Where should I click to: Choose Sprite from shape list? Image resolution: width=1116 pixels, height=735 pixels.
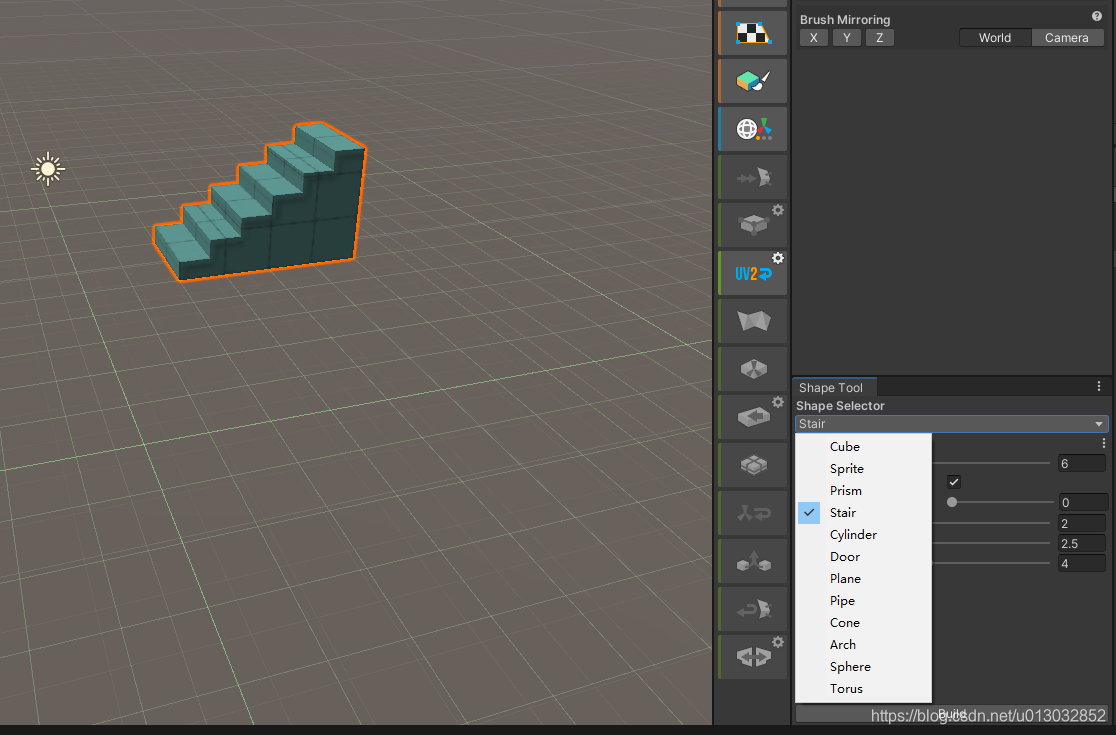pyautogui.click(x=863, y=468)
